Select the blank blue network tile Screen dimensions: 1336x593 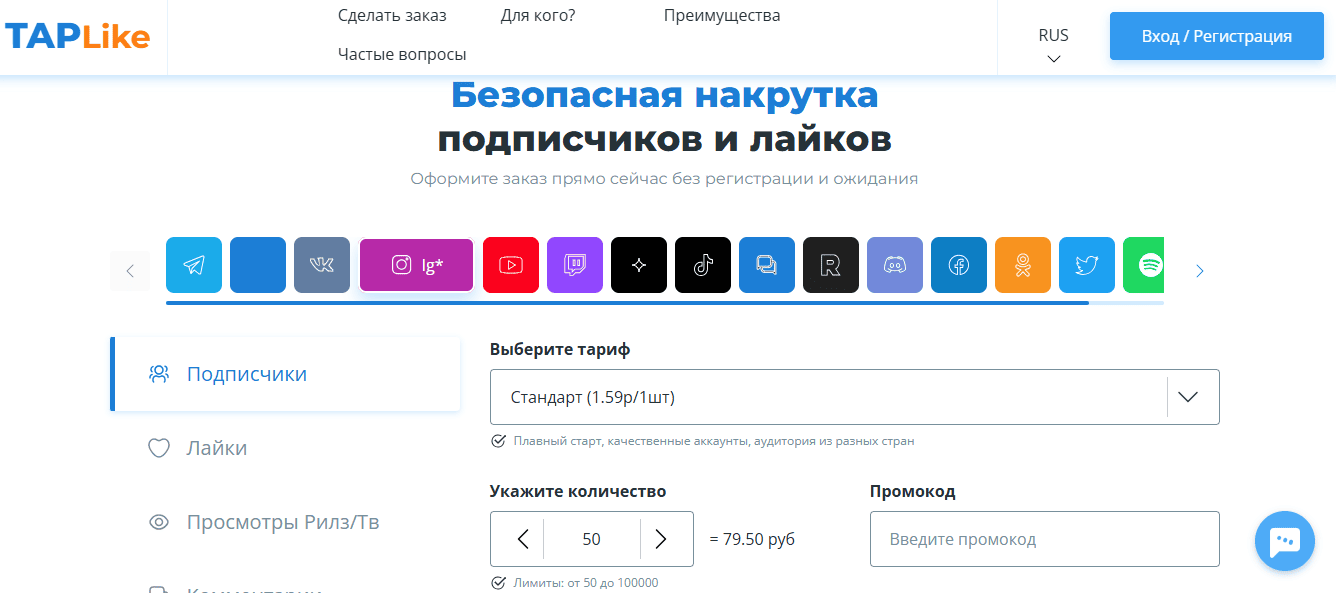258,265
